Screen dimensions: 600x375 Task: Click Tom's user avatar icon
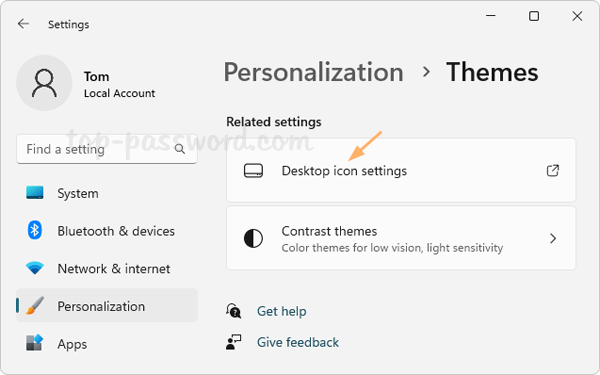[x=44, y=83]
